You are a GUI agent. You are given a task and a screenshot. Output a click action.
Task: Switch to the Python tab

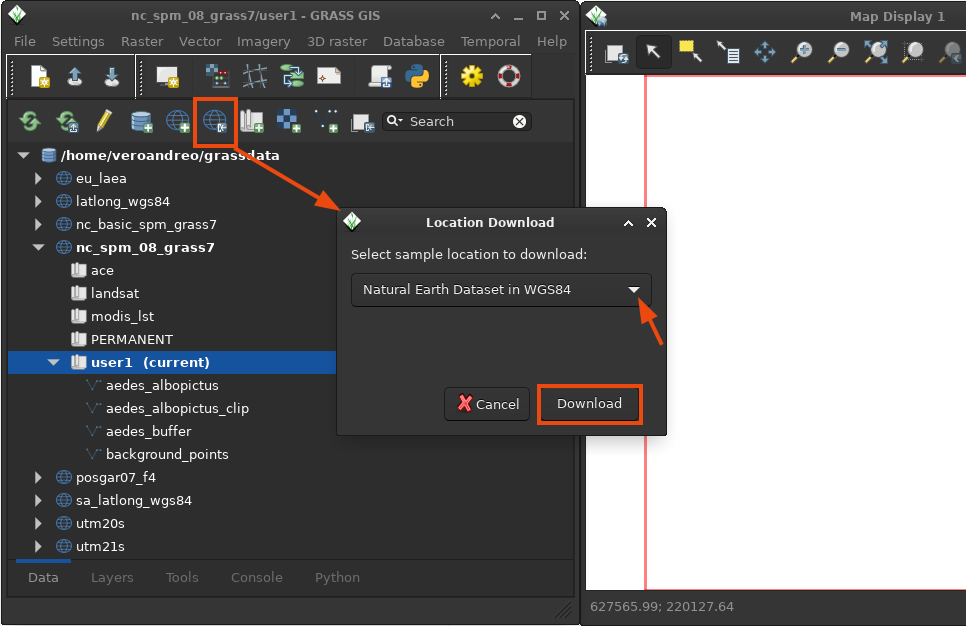click(x=337, y=577)
